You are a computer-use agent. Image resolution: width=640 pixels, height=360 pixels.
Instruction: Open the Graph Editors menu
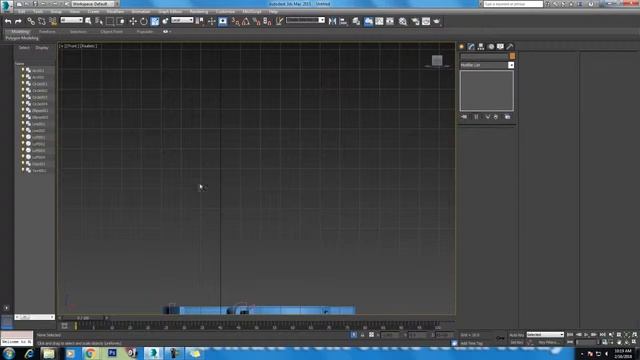170,12
